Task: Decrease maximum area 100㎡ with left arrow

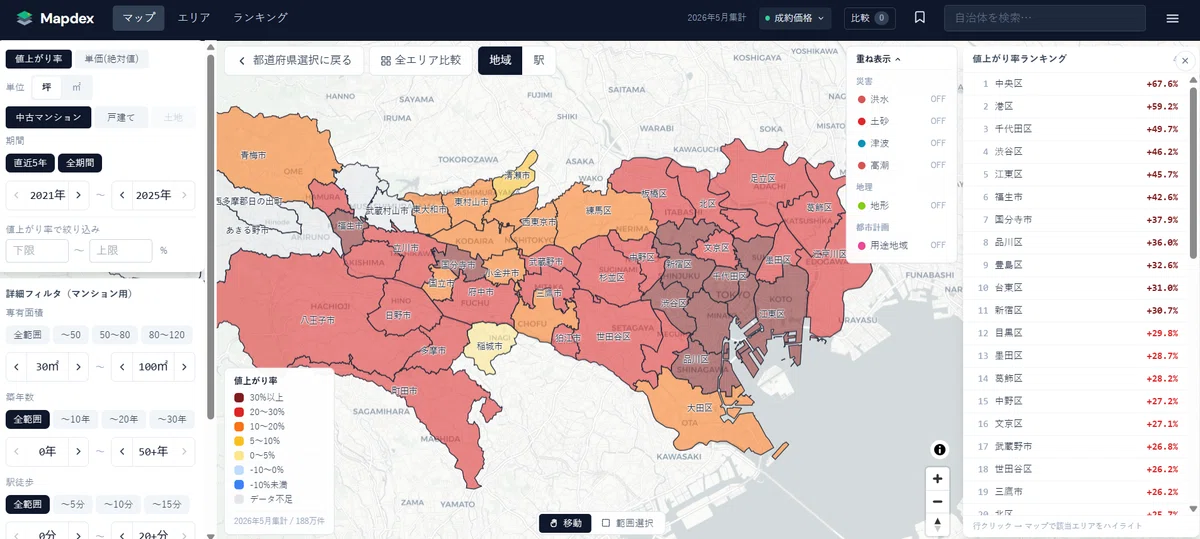Action: point(122,367)
